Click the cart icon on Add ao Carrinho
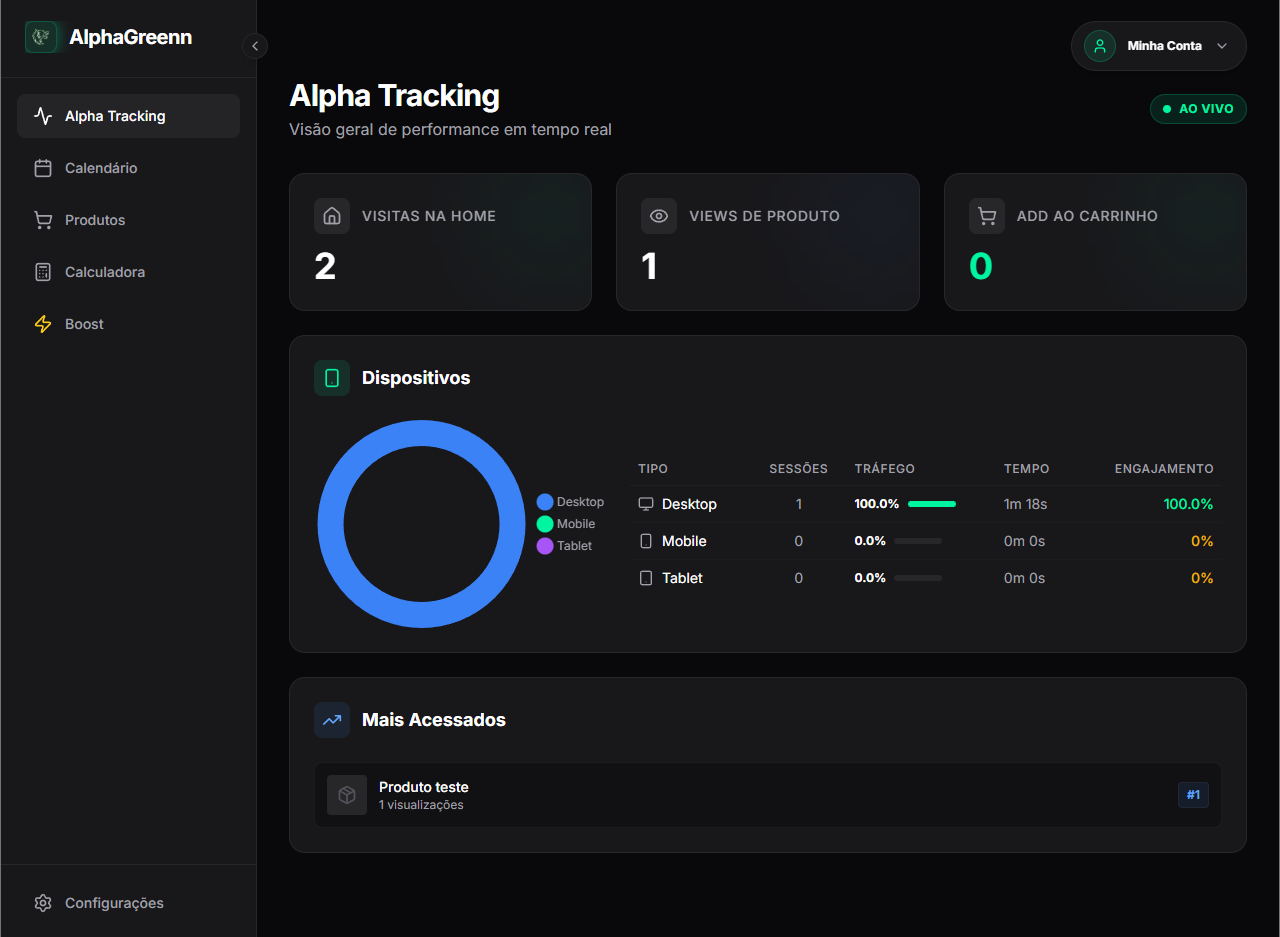1280x937 pixels. 986,215
